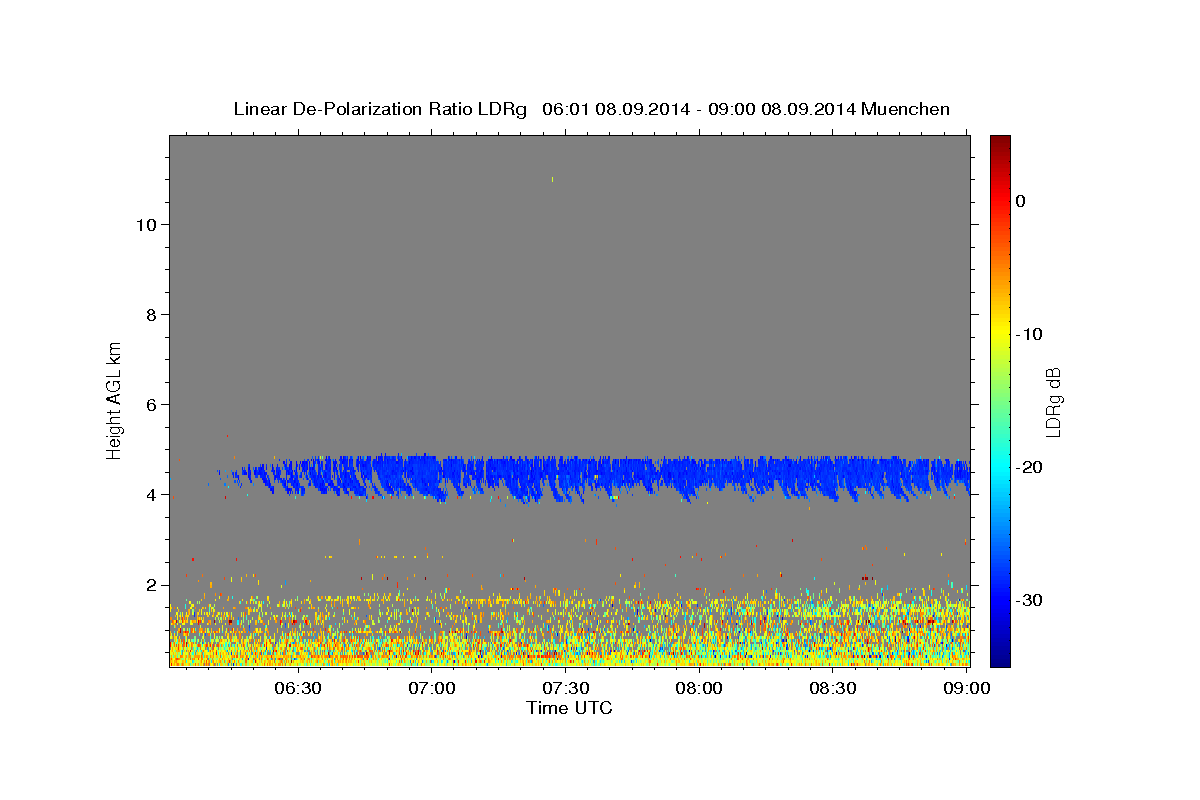Click the 08:00 time tick label

point(699,688)
